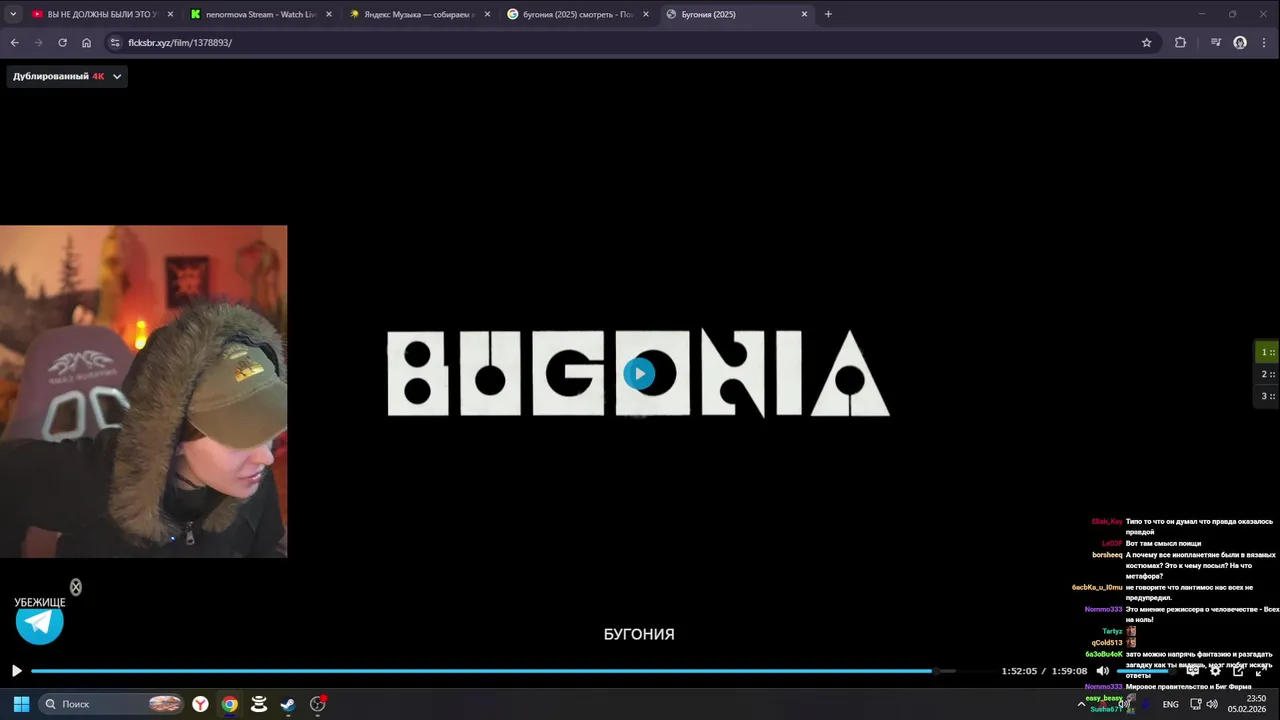Show hidden system tray icons
Image resolution: width=1280 pixels, height=720 pixels.
[x=1081, y=704]
